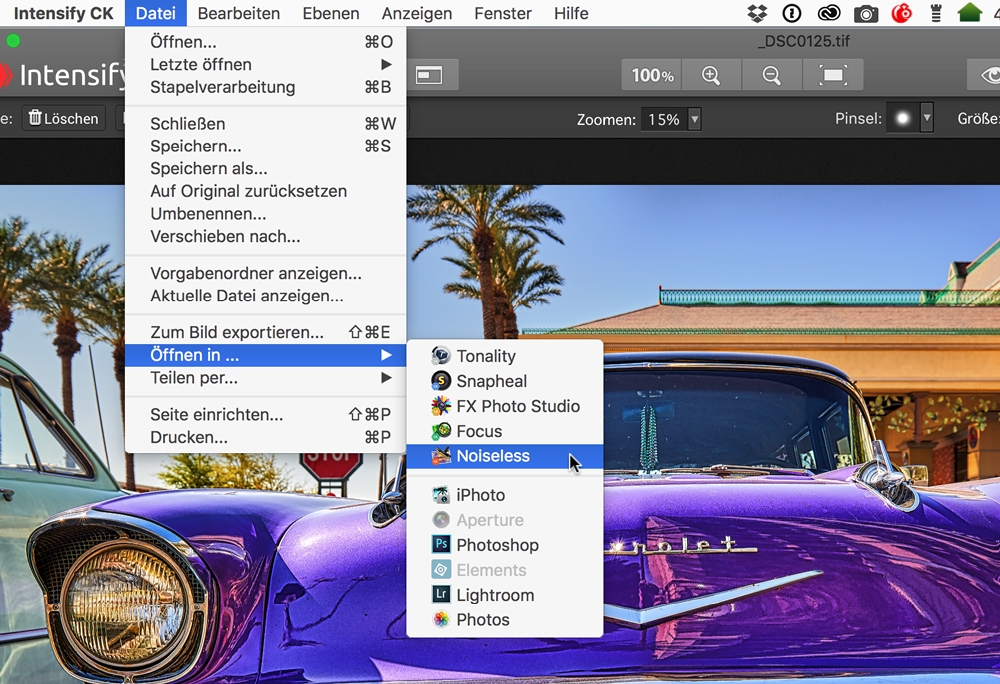Choose Verschieben nach... menu item
The image size is (1000, 684).
tap(265, 236)
